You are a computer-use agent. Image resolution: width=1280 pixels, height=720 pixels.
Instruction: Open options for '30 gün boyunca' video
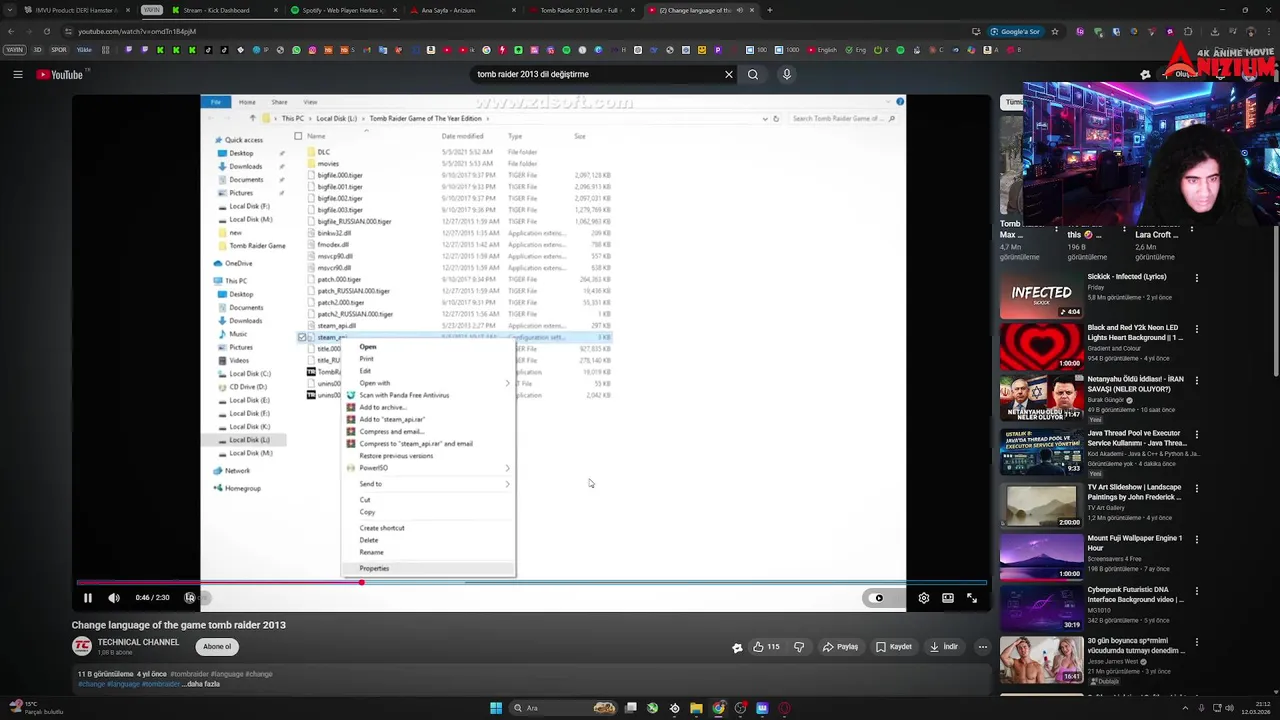[1197, 641]
